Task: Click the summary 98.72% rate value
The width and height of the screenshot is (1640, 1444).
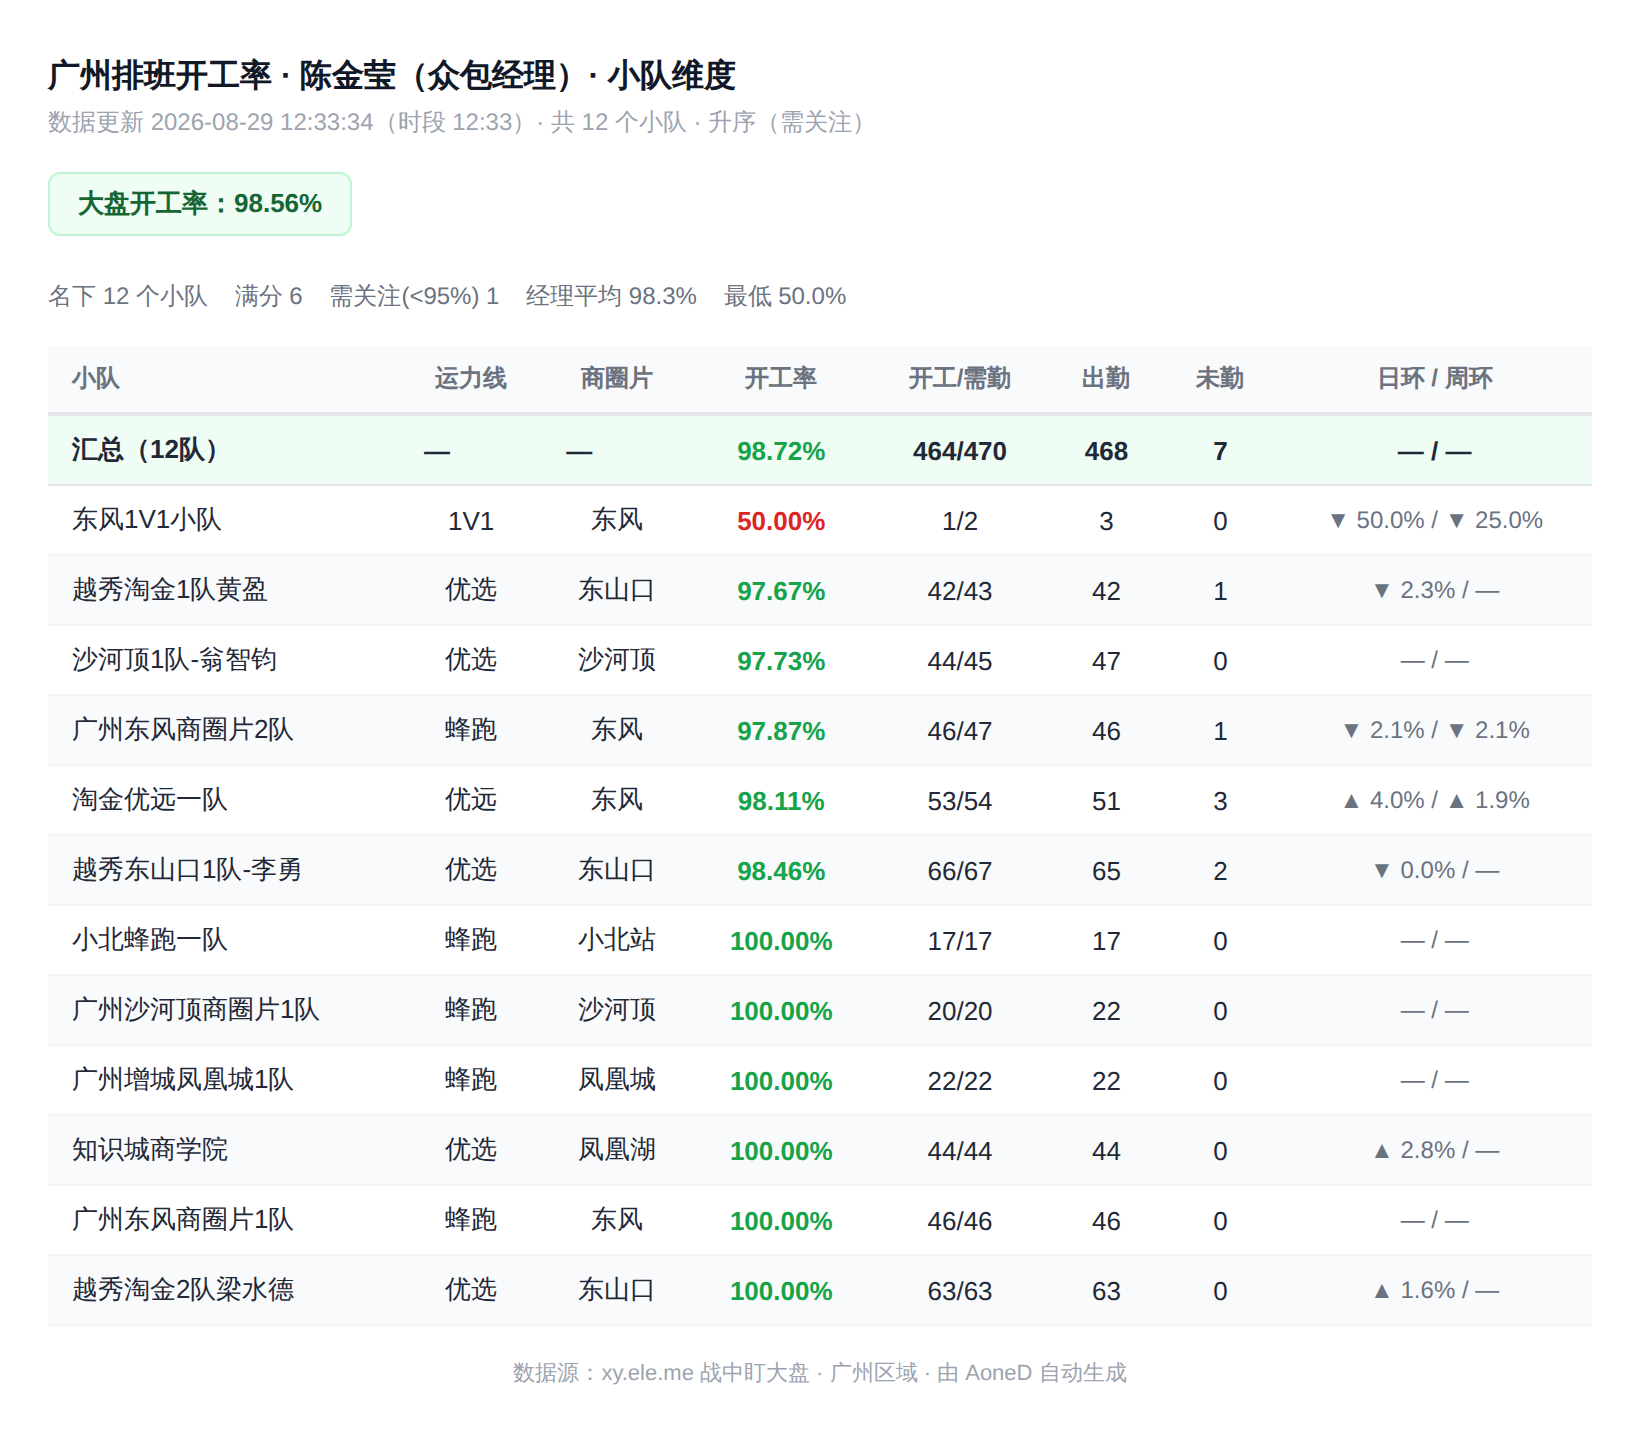Action: pos(781,451)
